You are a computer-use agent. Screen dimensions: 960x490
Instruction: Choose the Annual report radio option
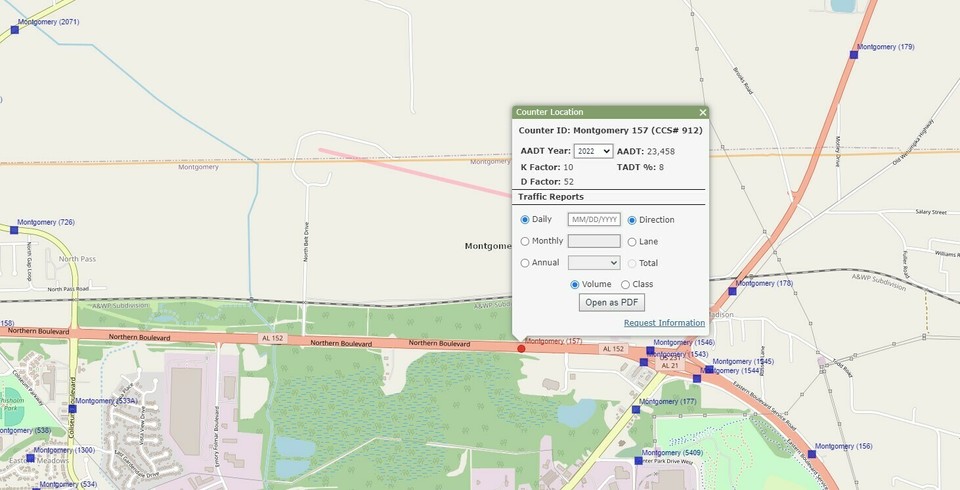coord(526,263)
